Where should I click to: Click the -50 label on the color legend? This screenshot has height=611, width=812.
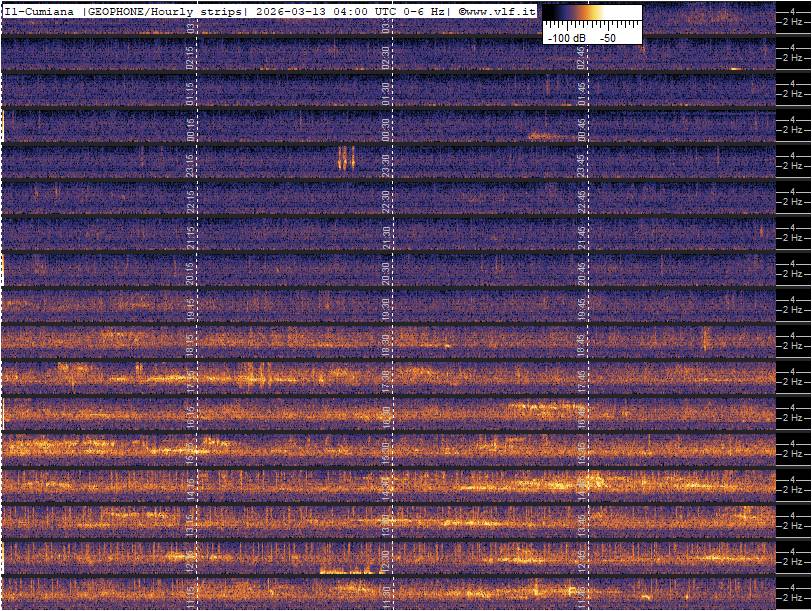pos(606,37)
